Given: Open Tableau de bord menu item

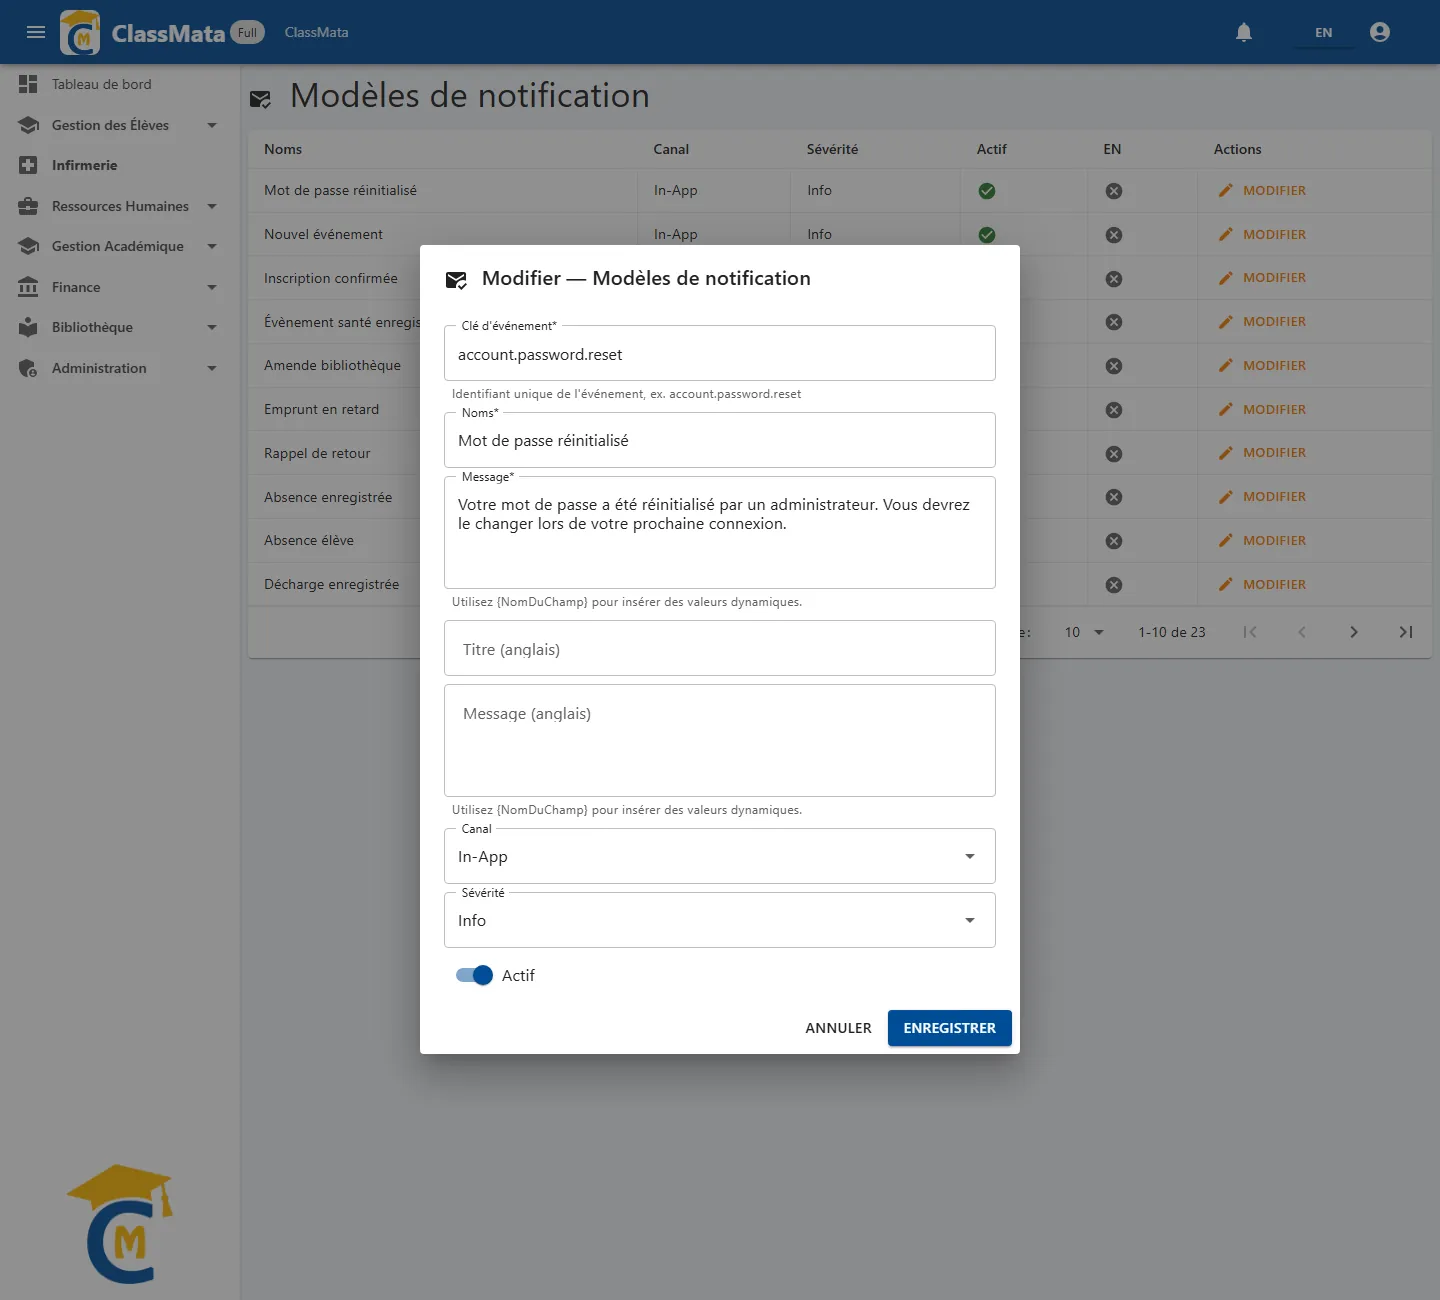Looking at the screenshot, I should point(118,84).
